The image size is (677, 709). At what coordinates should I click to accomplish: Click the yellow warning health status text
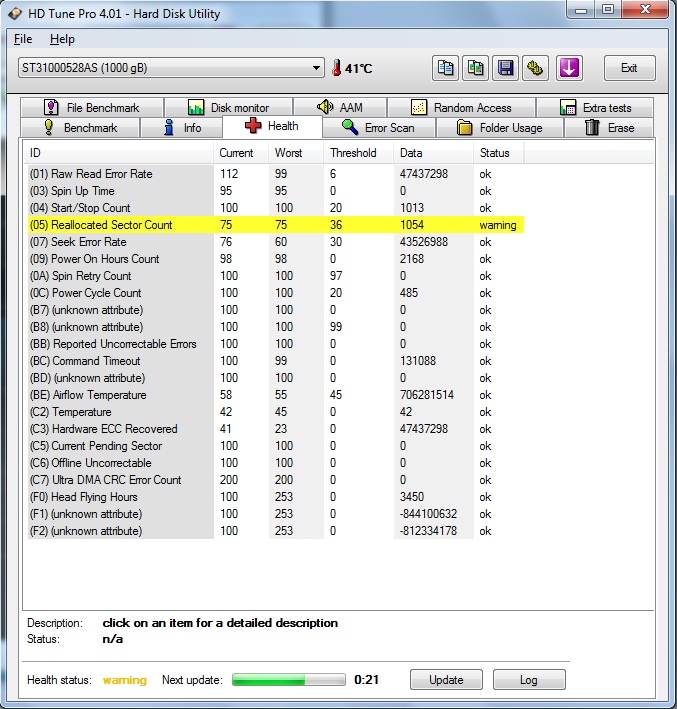(125, 680)
